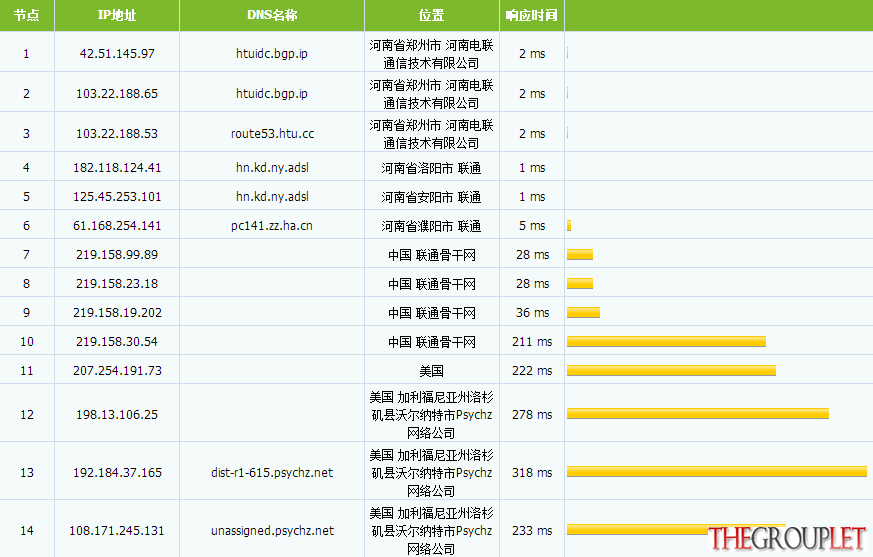Click location 河南省濮阳市 联通

click(431, 226)
